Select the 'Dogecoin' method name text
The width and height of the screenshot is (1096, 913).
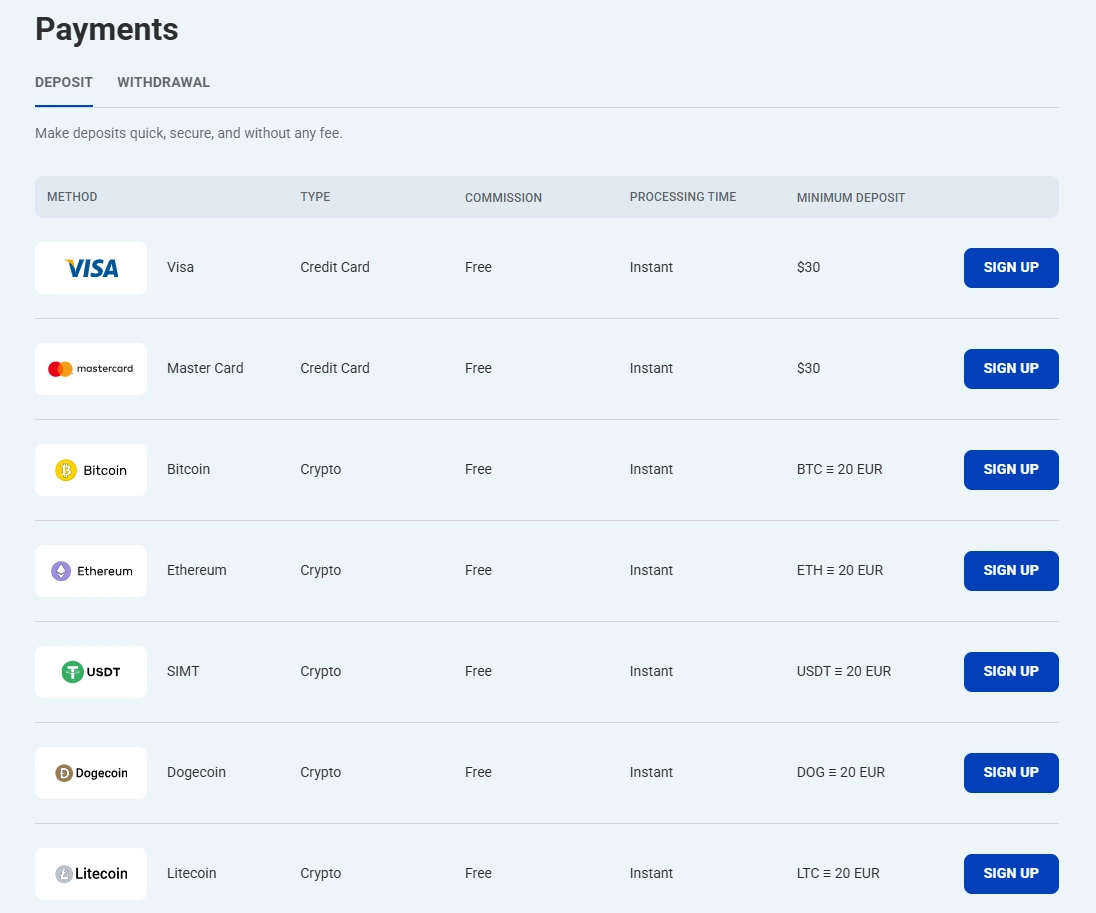tap(196, 772)
